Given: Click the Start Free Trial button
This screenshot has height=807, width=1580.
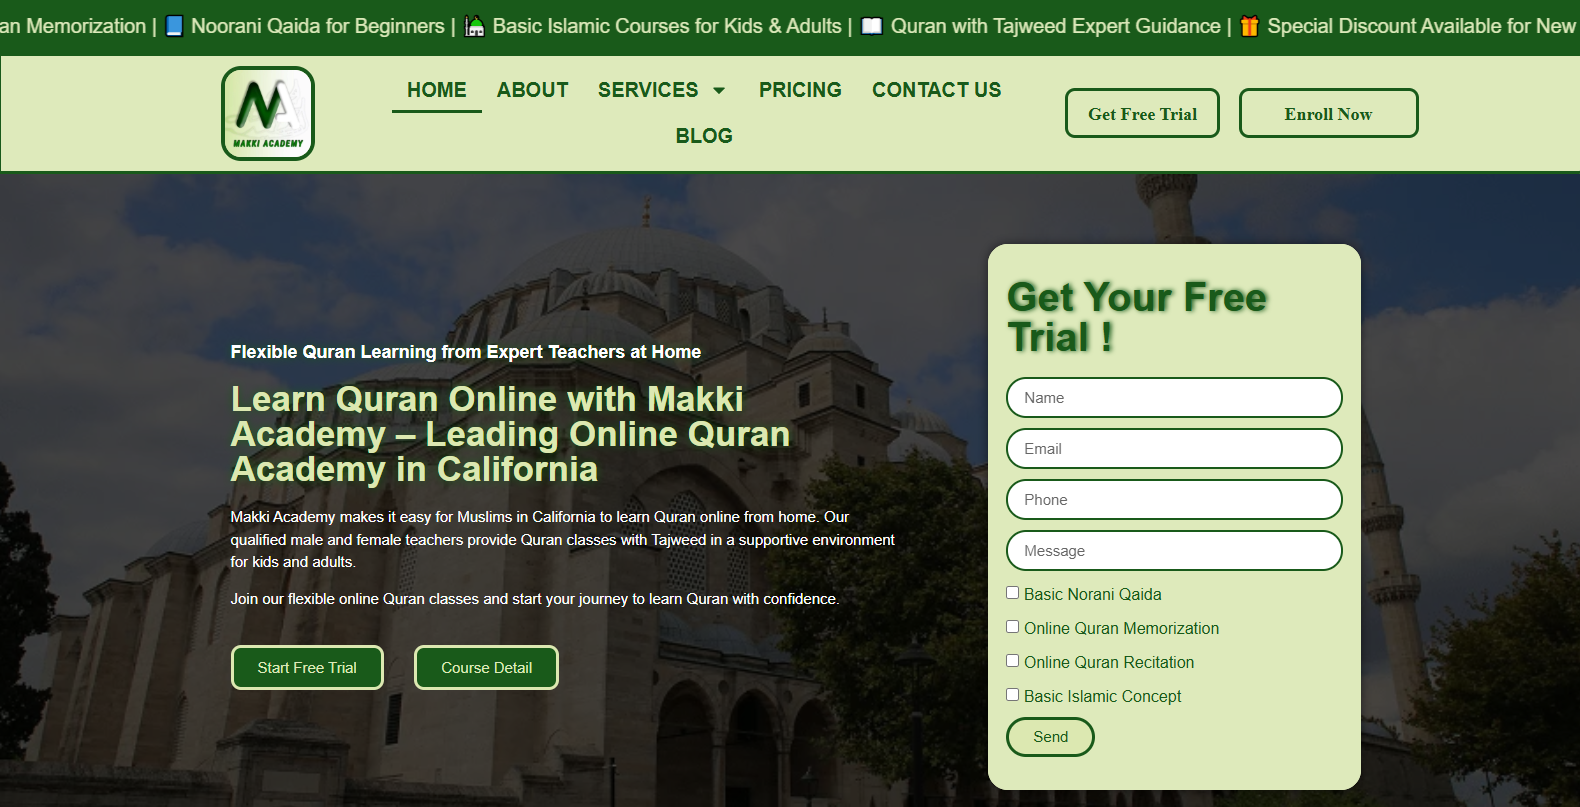Looking at the screenshot, I should coord(307,667).
